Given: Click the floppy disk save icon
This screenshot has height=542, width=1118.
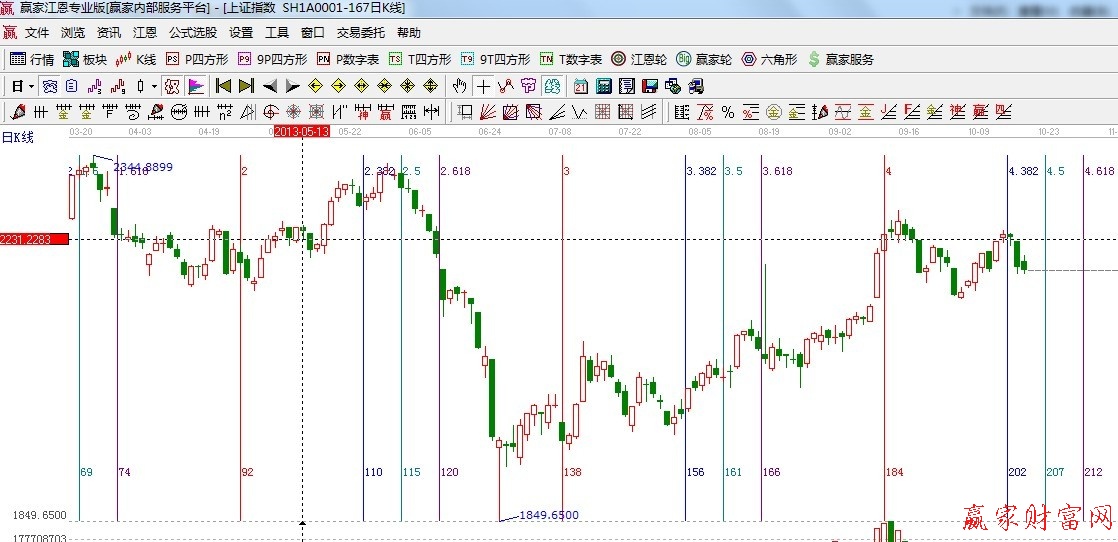Looking at the screenshot, I should click(x=649, y=86).
